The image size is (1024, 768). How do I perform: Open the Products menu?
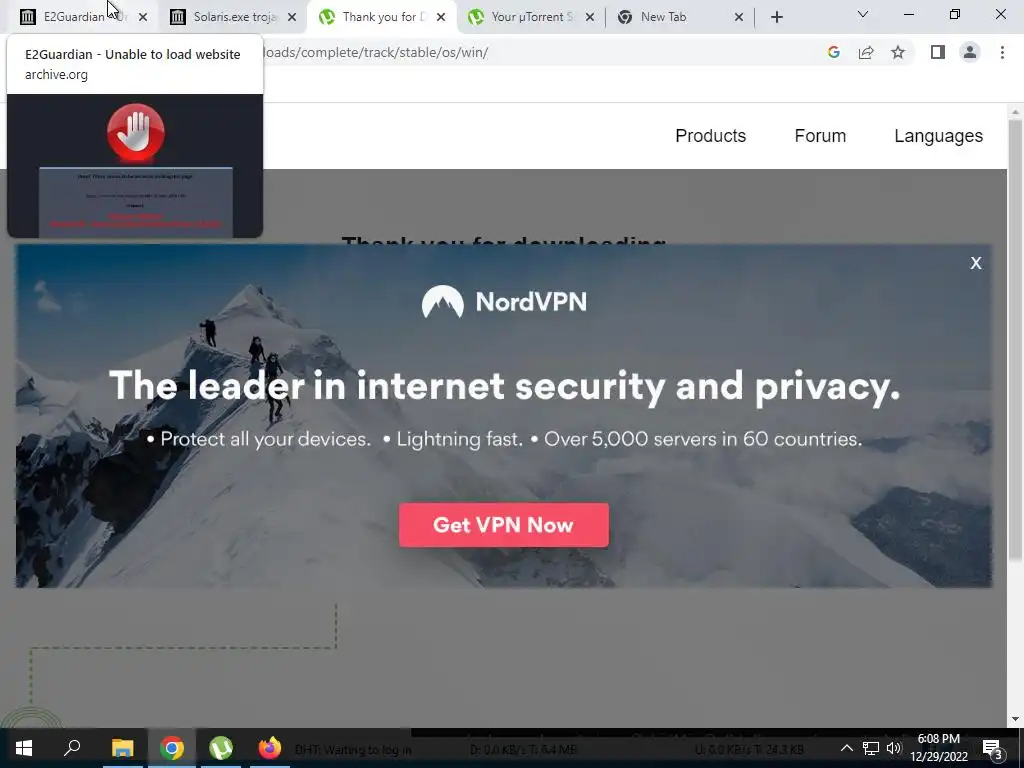(711, 136)
